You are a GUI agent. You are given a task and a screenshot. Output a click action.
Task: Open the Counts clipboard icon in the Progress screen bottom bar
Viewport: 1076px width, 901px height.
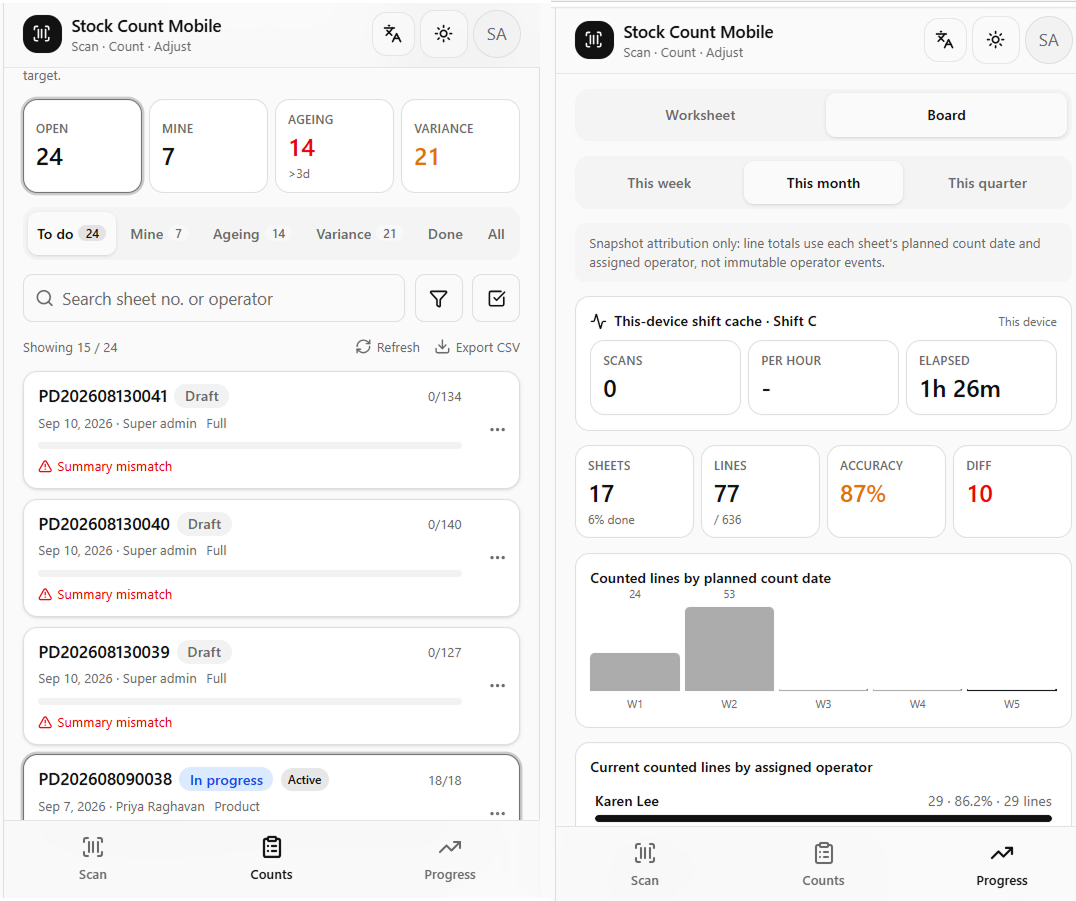click(823, 854)
